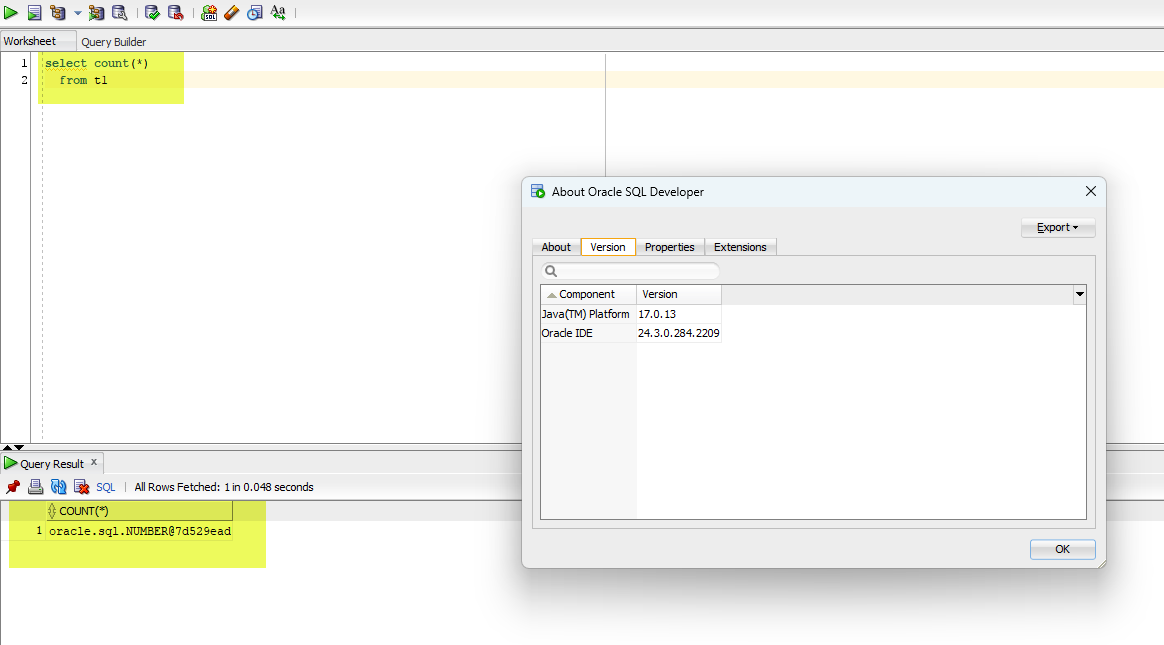Click the search field in the About dialog
The height and width of the screenshot is (645, 1164).
point(631,271)
